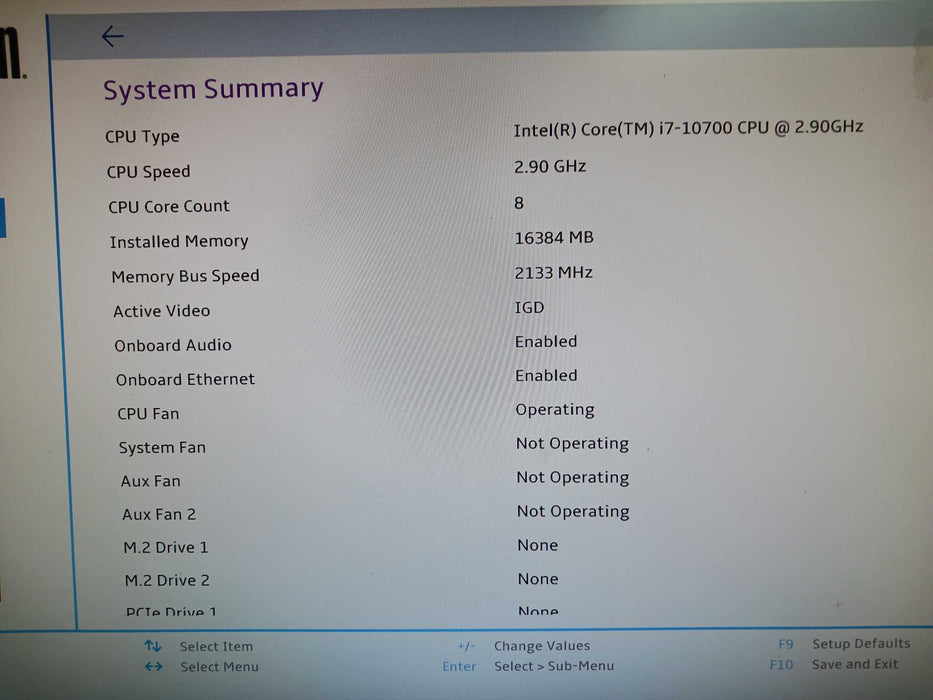Click the 2133 MHz value
The width and height of the screenshot is (933, 700).
click(553, 273)
